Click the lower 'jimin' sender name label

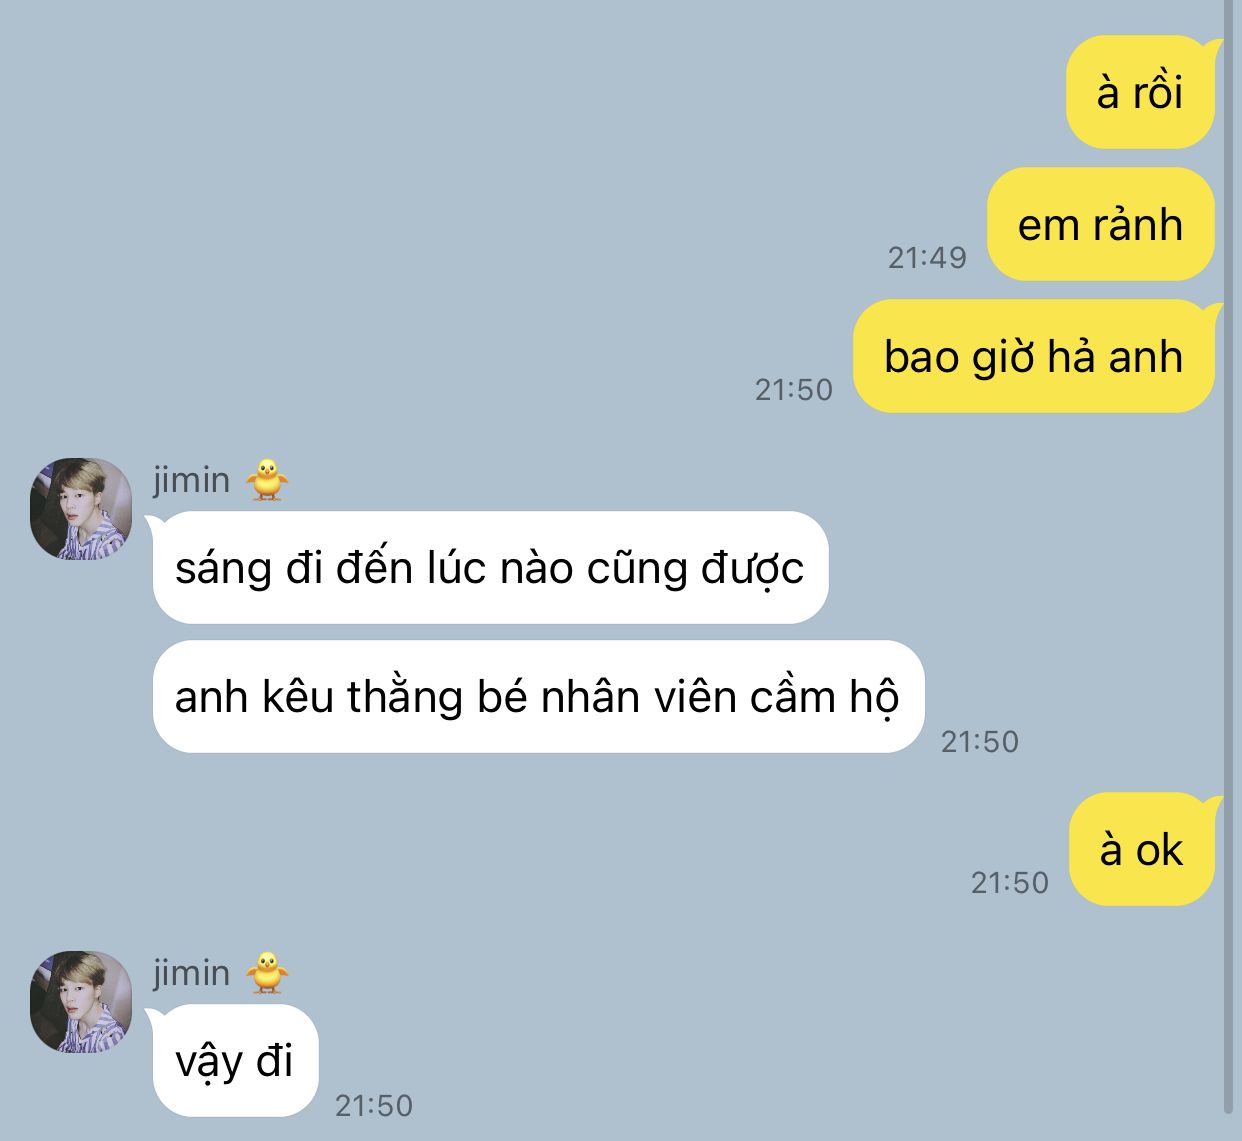click(192, 973)
